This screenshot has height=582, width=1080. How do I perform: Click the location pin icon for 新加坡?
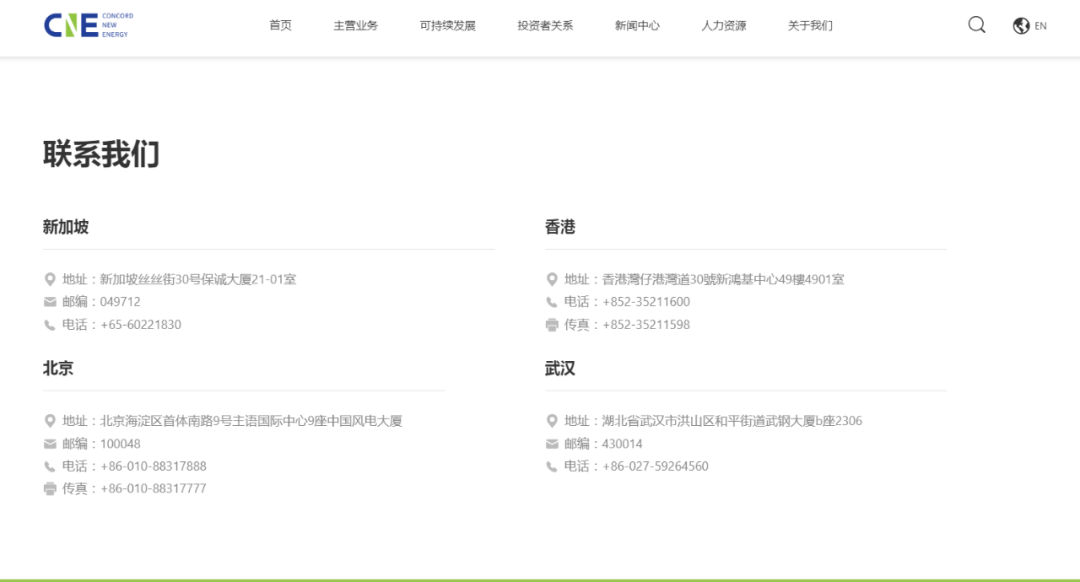coord(49,279)
